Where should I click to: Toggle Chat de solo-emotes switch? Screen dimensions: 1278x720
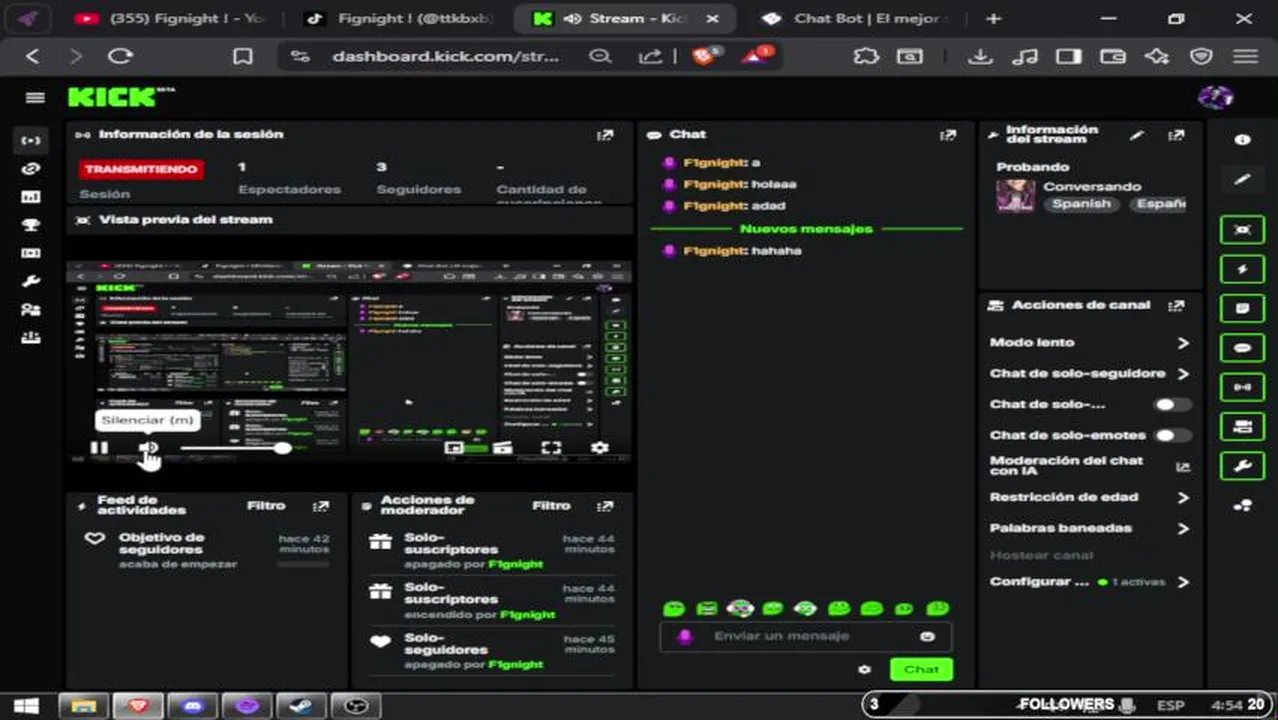(x=1172, y=436)
